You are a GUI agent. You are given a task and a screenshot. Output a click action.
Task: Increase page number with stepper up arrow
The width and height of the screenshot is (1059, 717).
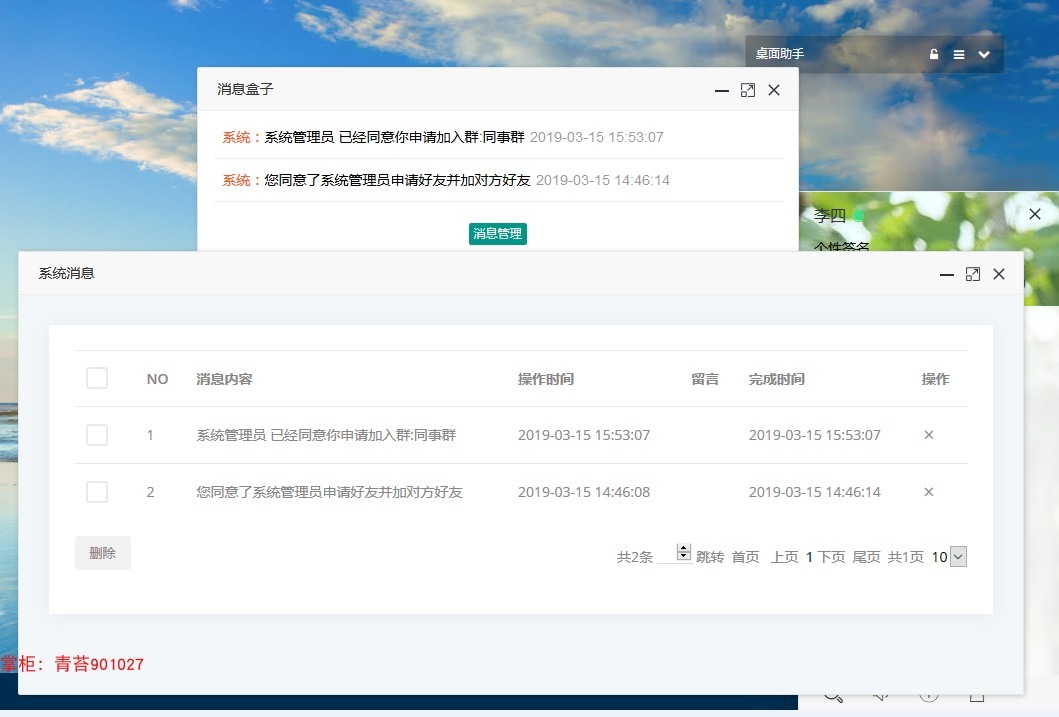pos(683,548)
